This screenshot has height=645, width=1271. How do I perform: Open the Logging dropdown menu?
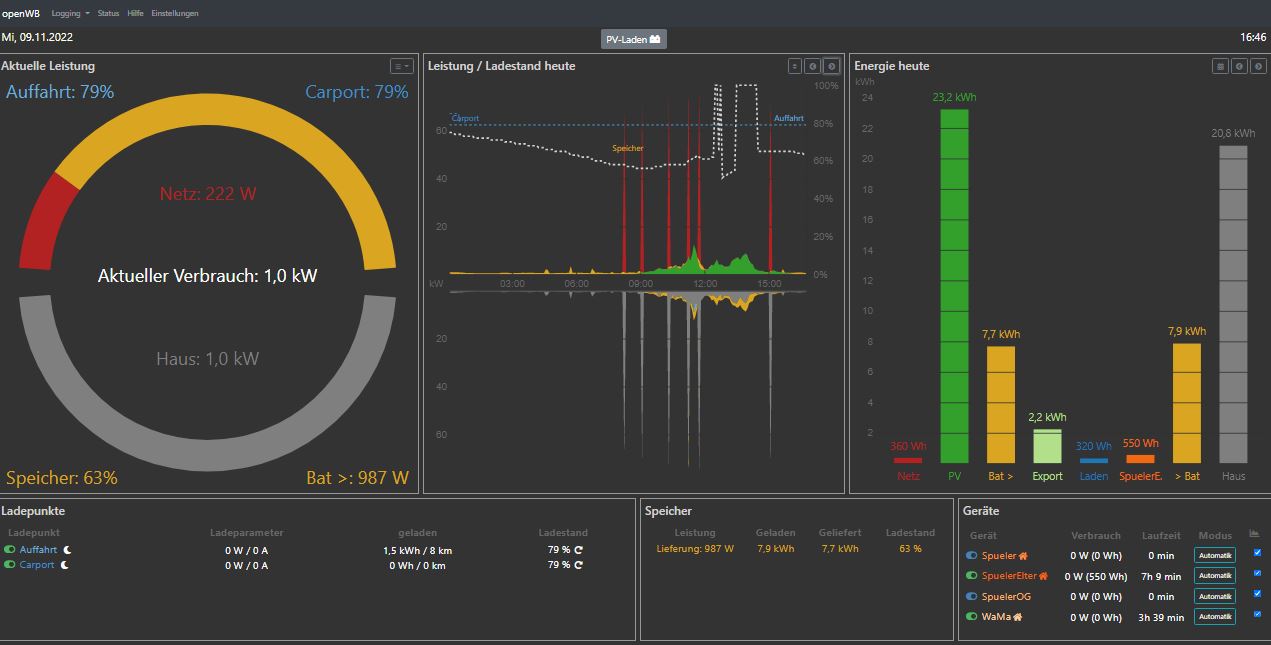(70, 13)
